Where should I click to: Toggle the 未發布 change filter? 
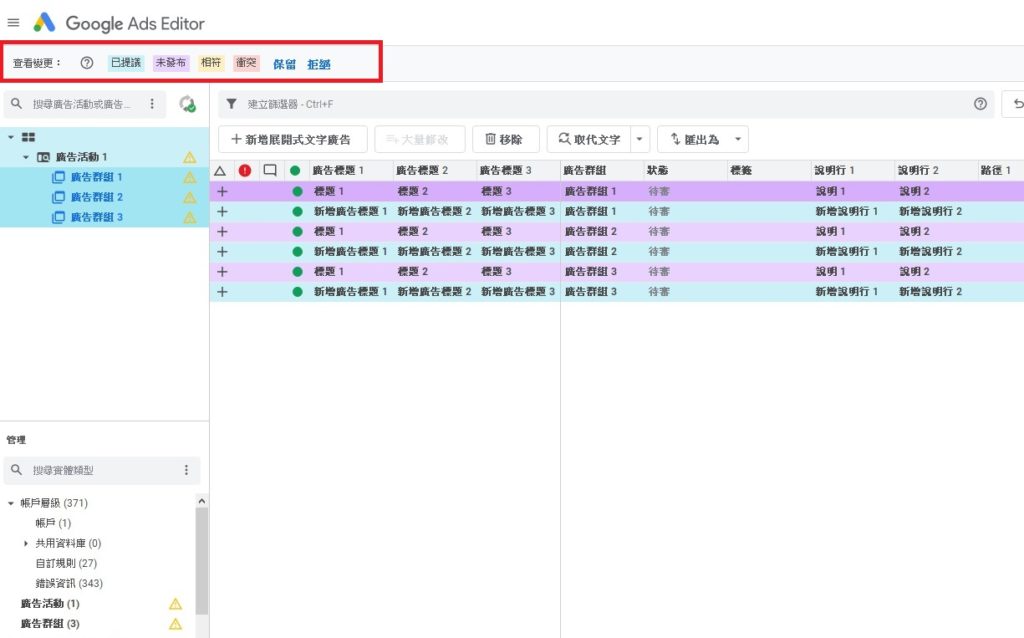(x=171, y=63)
